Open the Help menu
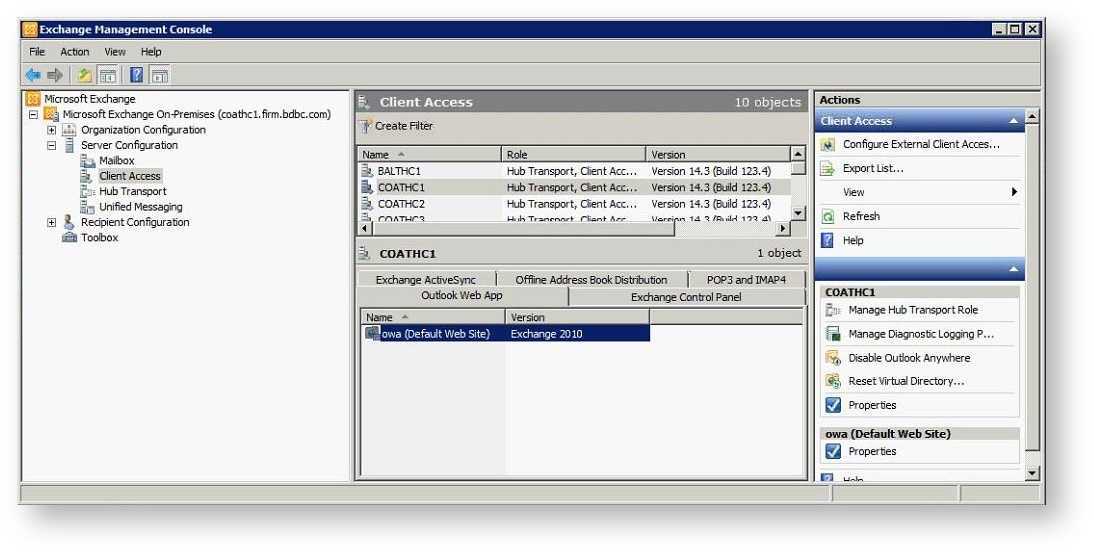The width and height of the screenshot is (1094, 553). pyautogui.click(x=151, y=52)
